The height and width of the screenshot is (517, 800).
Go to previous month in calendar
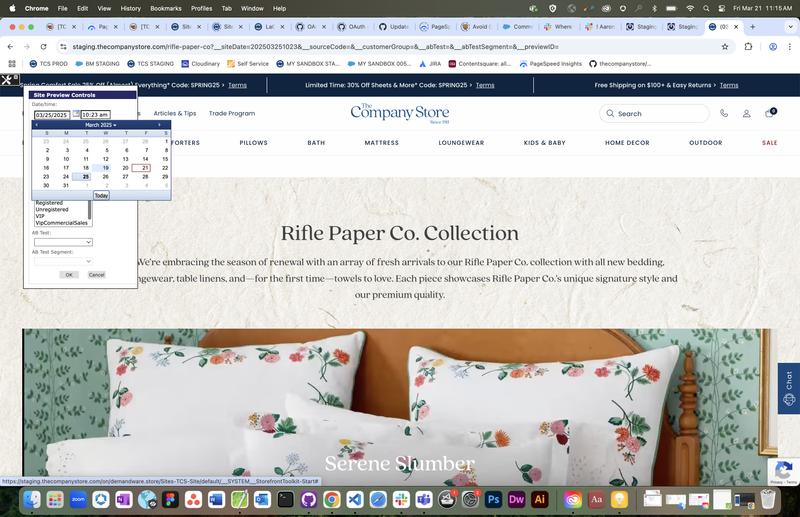pos(37,125)
